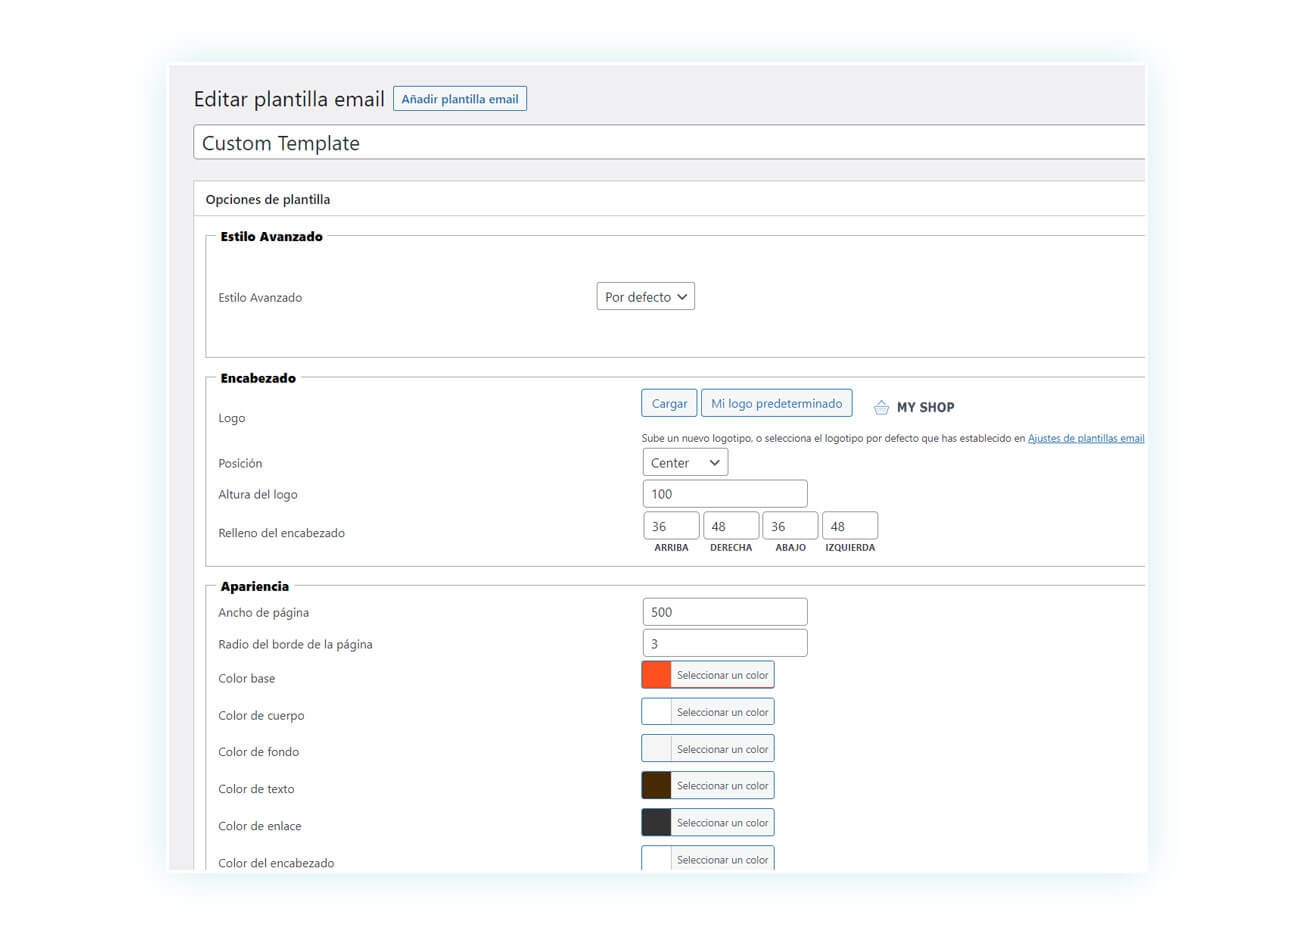Open the Color de fondo color picker
1300x952 pixels.
tap(708, 749)
